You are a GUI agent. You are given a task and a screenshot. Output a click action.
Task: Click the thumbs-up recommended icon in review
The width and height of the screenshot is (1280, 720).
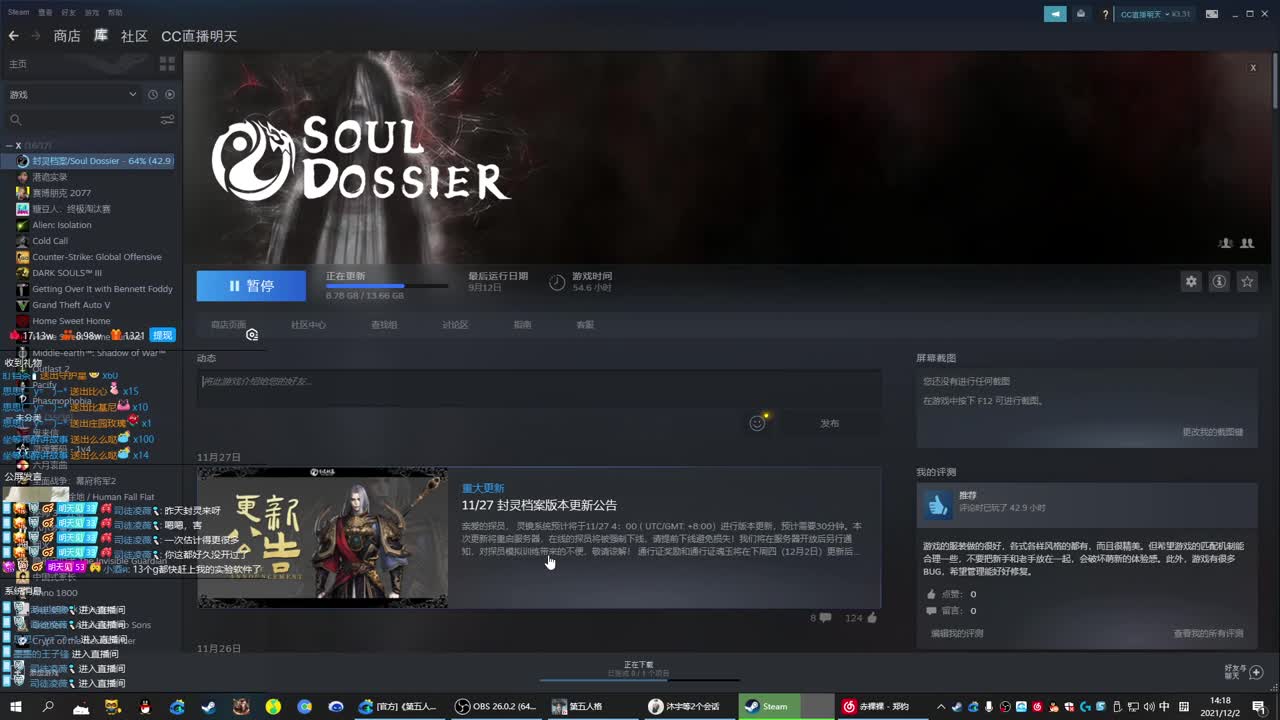(x=937, y=504)
